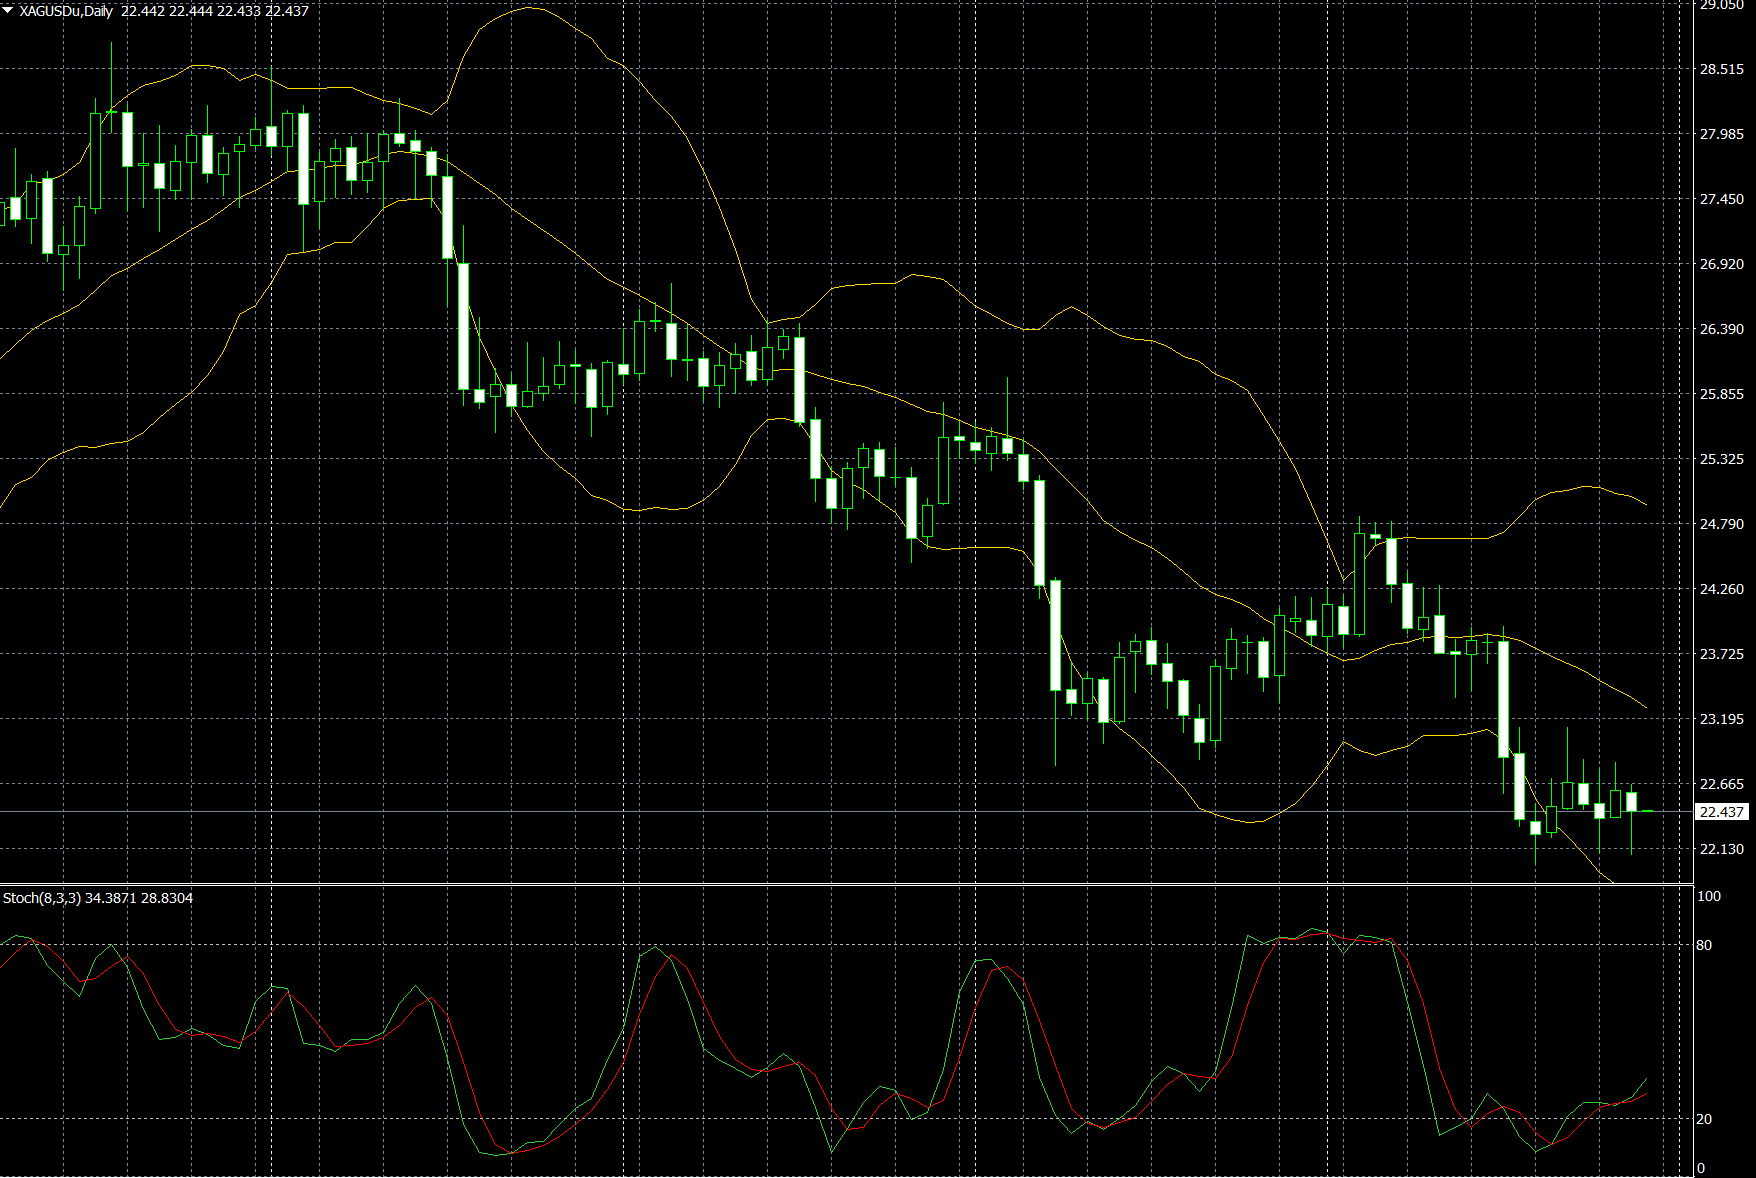Click the stochastic scale label 80
The image size is (1756, 1178).
[x=1704, y=945]
